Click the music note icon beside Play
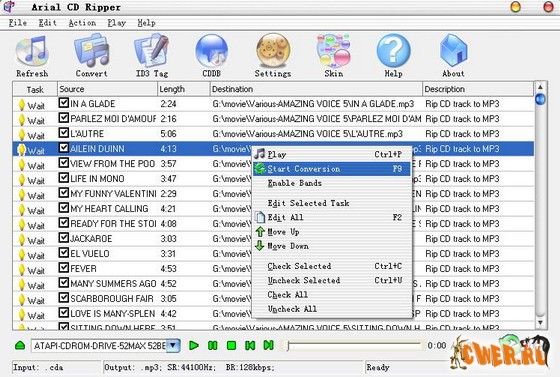The image size is (560, 377). [260, 154]
